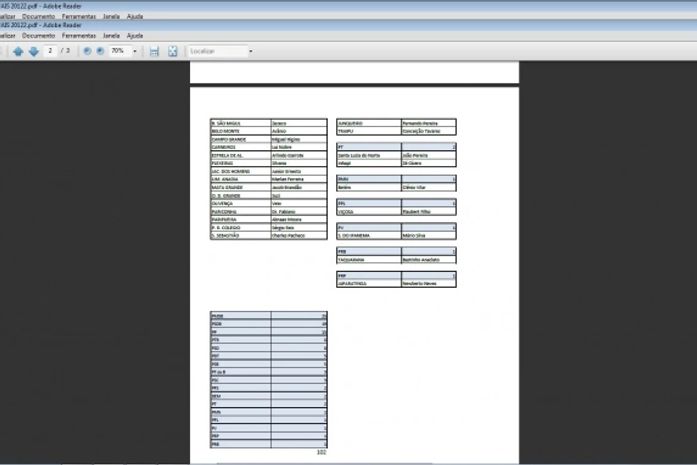Open Ajuda in the lower menu bar
This screenshot has width=697, height=465.
136,35
